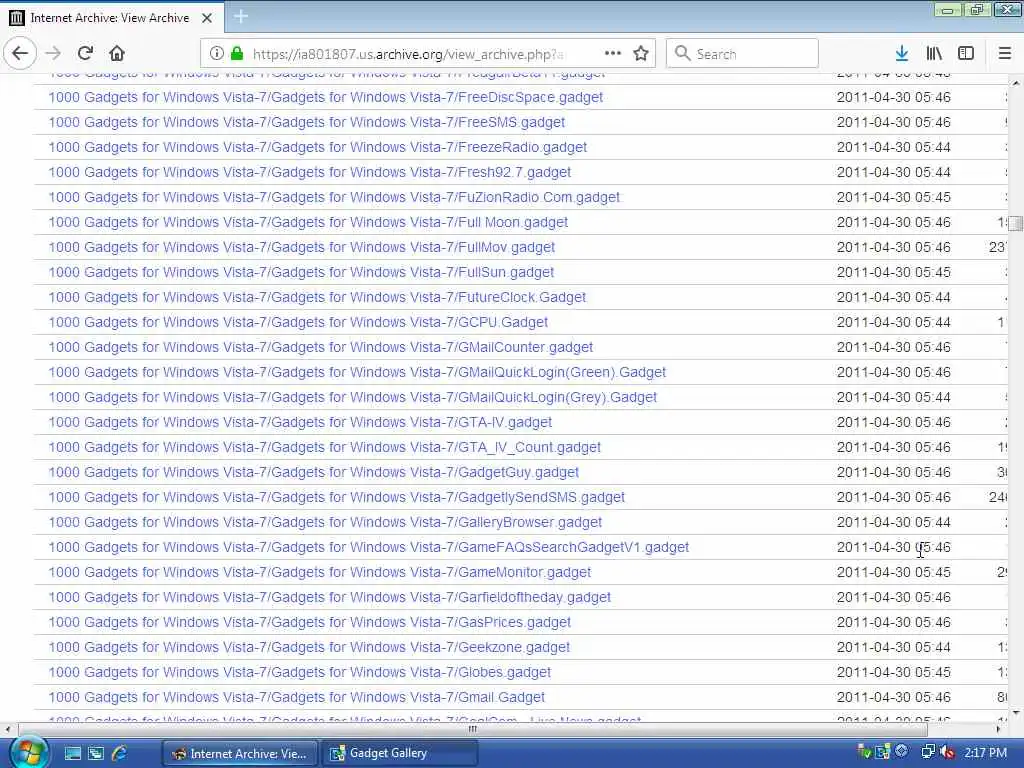Open GMailCounter.gadget link
The width and height of the screenshot is (1024, 768).
coord(321,347)
